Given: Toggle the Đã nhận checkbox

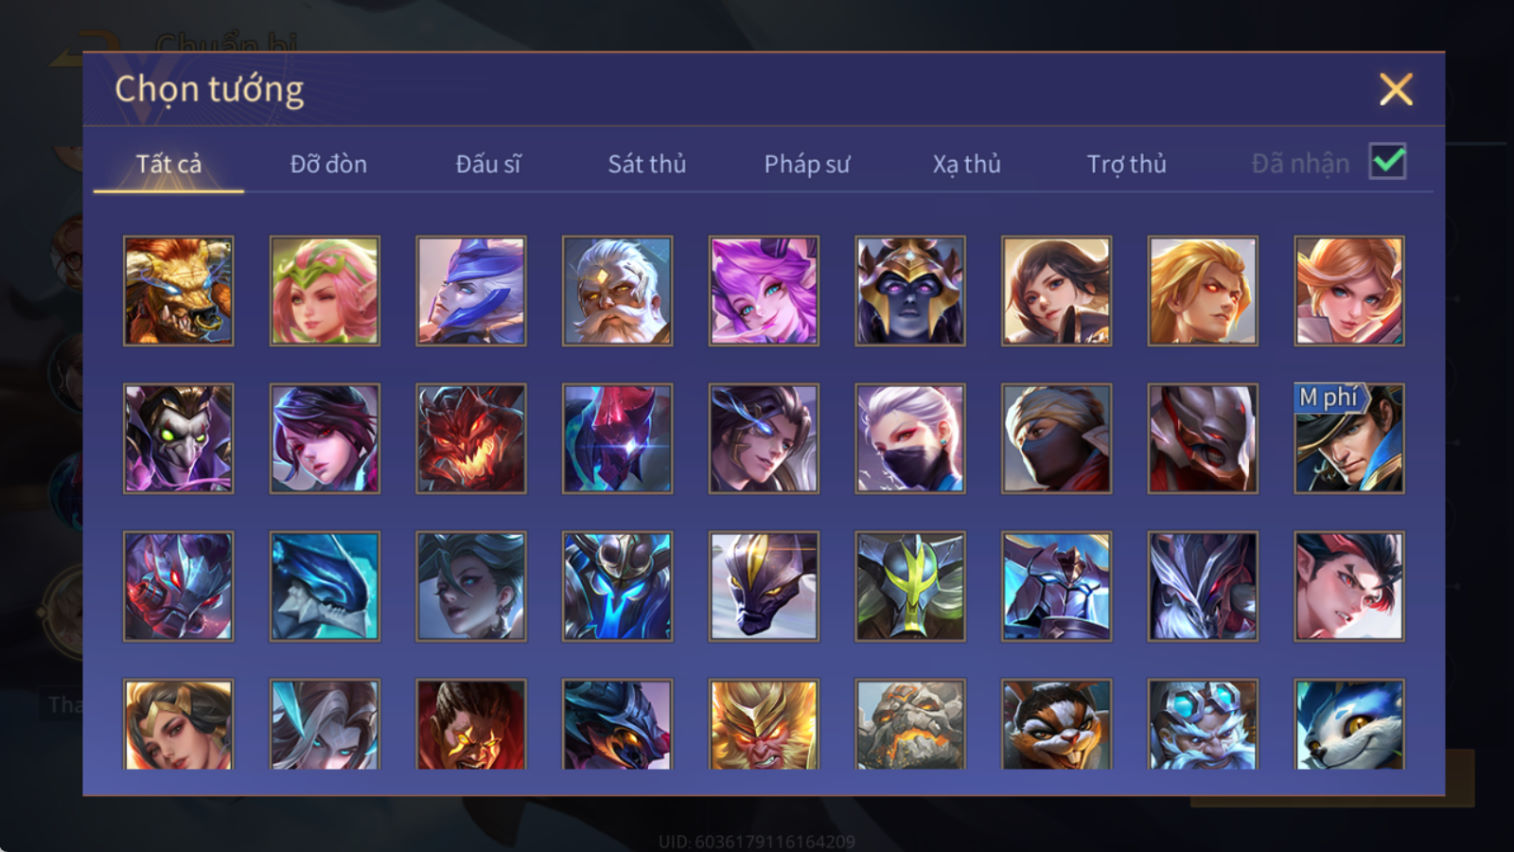Looking at the screenshot, I should pos(1387,162).
